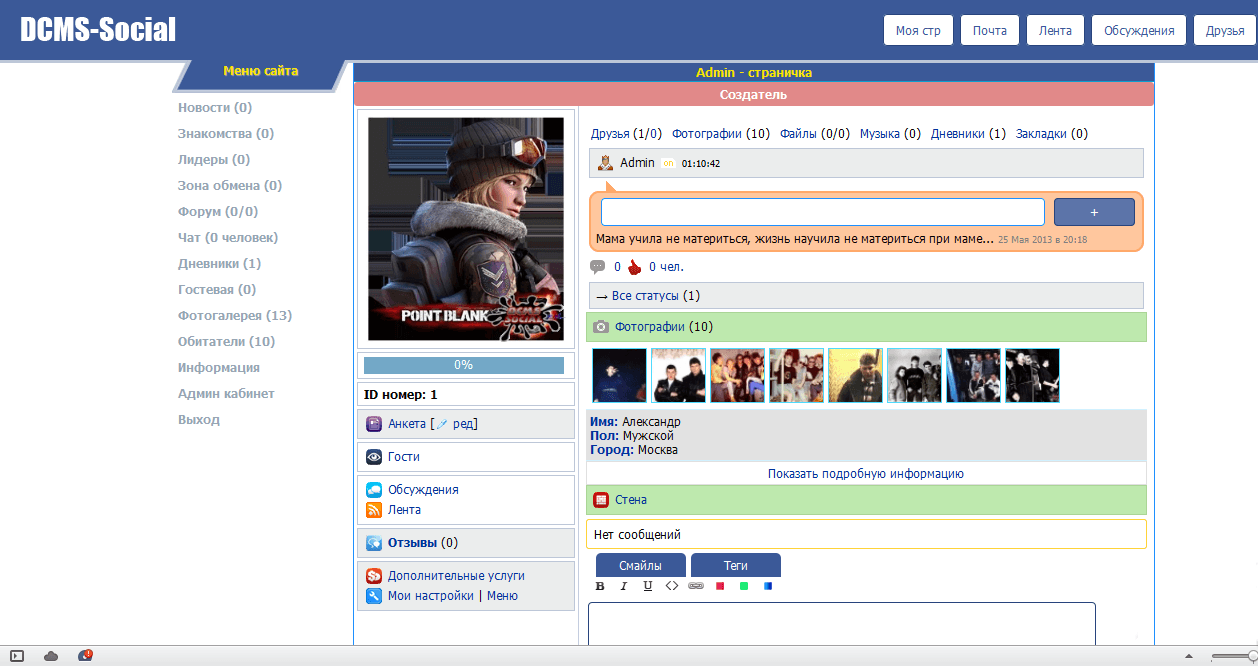1258x666 pixels.
Task: Click the pencil edit icon in Анкета row
Action: [x=442, y=424]
